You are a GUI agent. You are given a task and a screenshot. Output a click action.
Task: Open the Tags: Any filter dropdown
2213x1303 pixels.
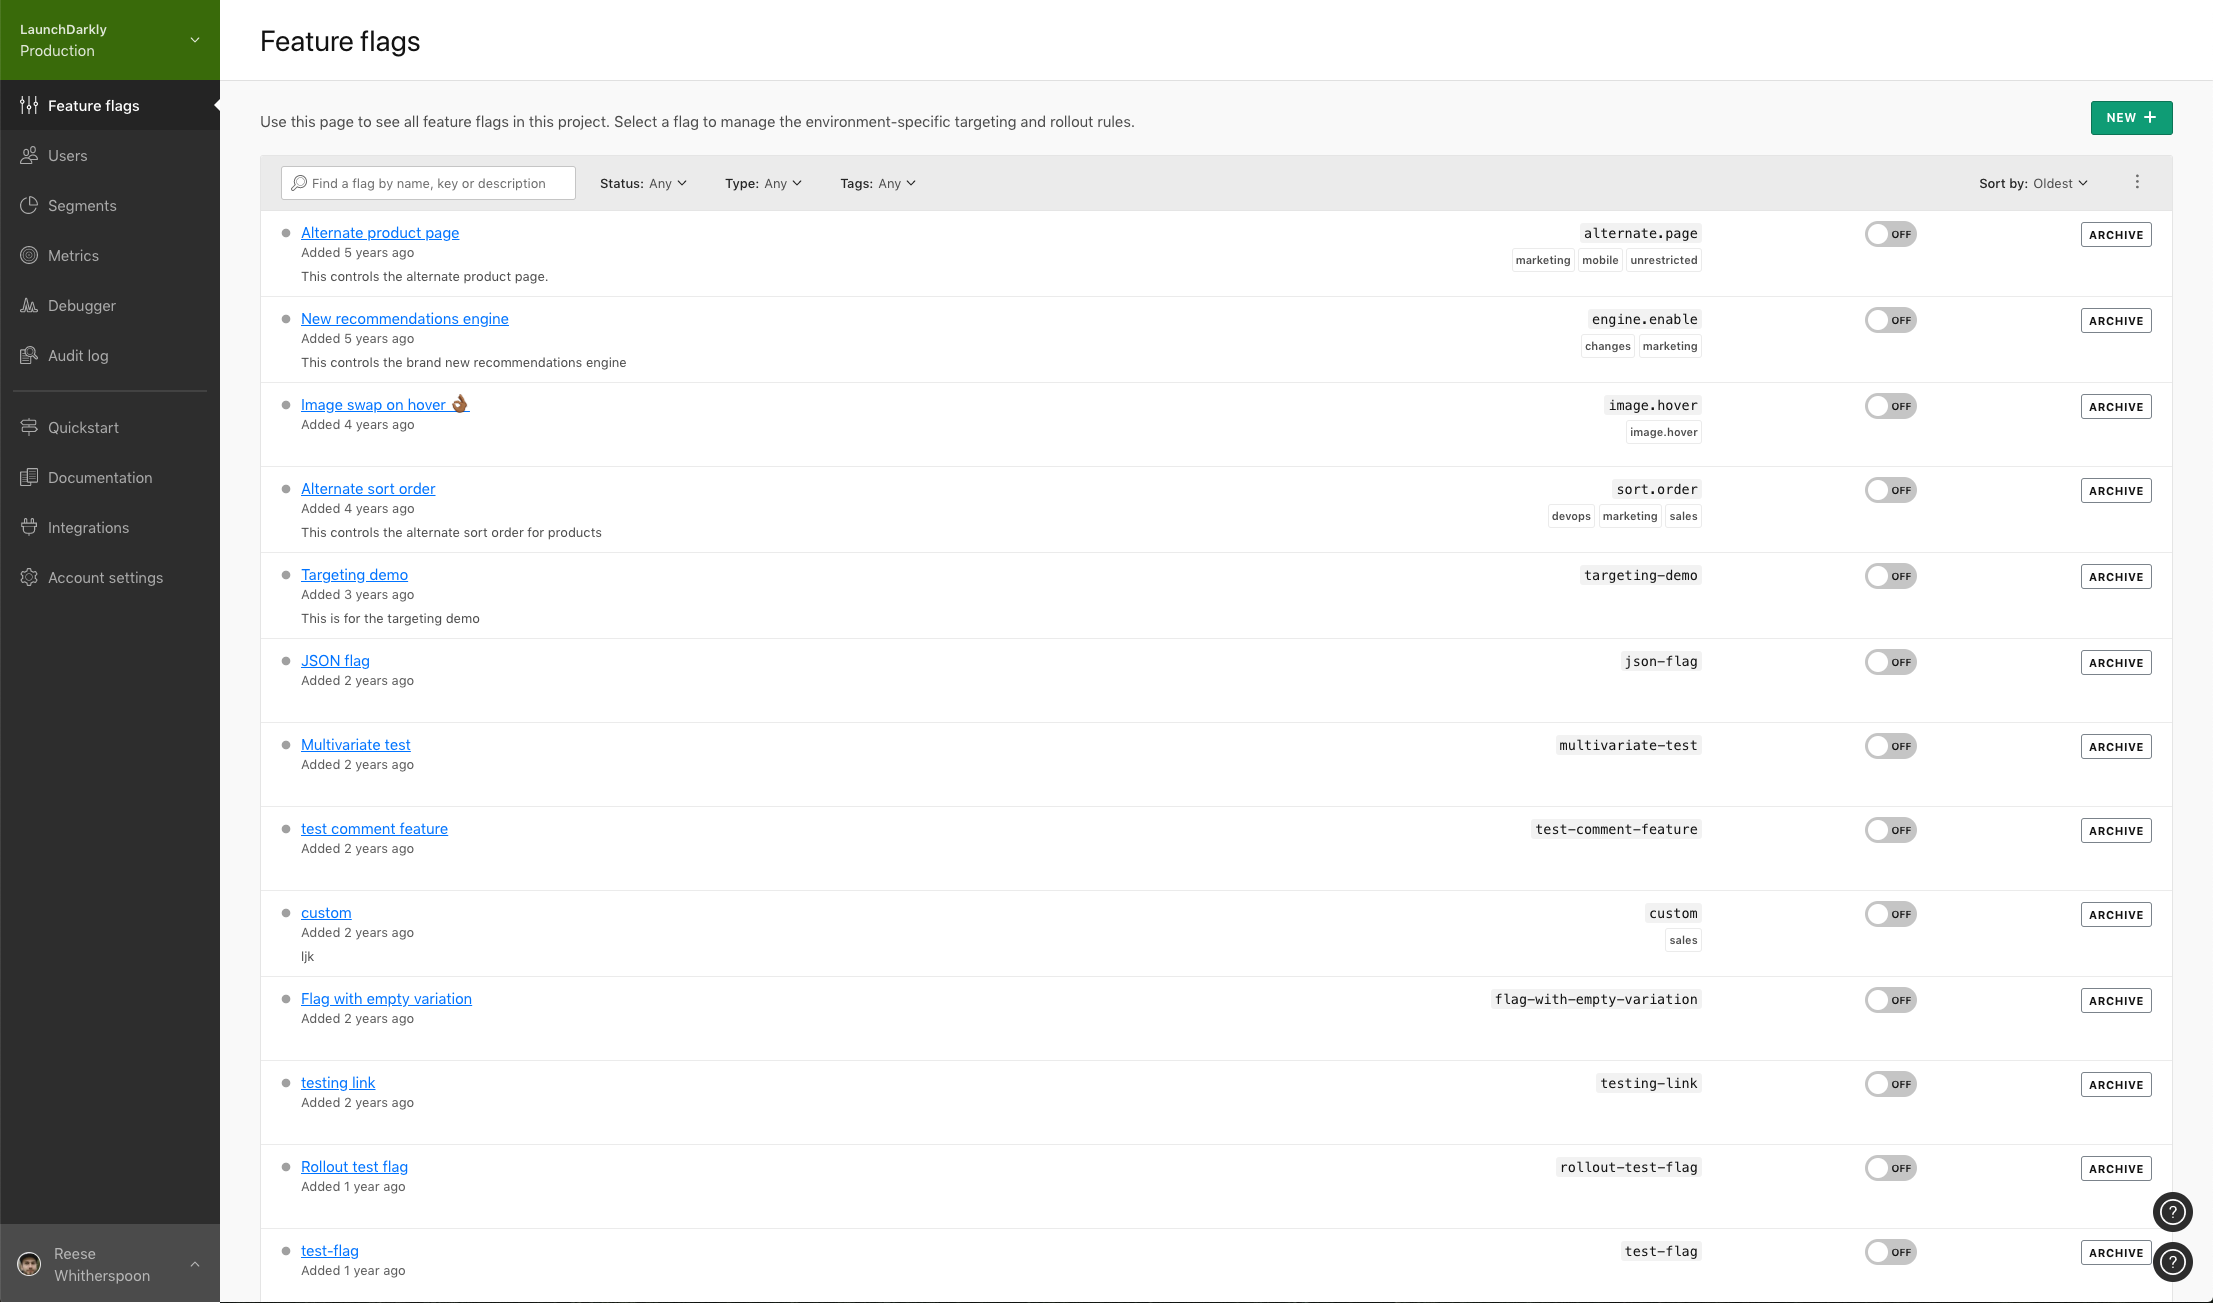click(878, 183)
